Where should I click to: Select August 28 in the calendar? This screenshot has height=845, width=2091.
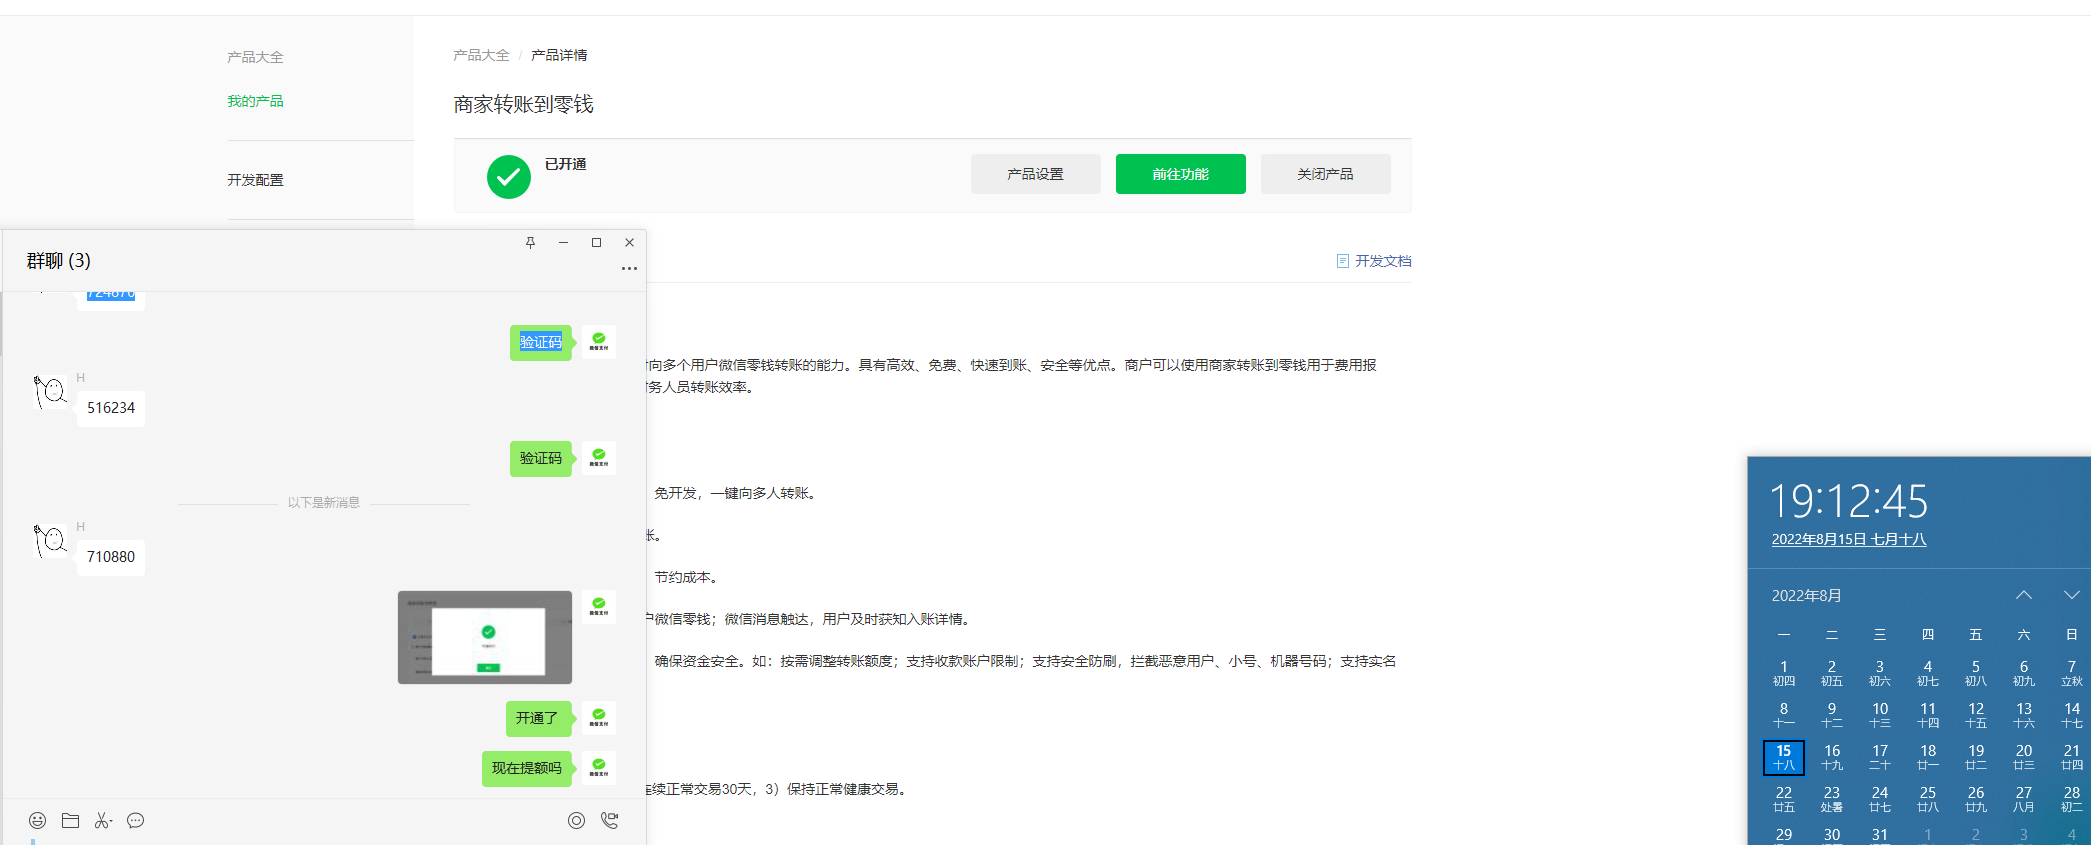tap(2071, 799)
